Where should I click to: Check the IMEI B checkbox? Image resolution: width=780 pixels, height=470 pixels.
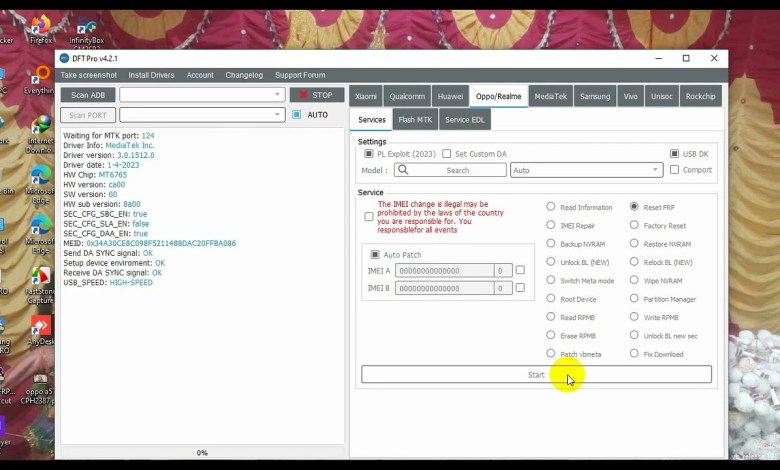tap(520, 287)
